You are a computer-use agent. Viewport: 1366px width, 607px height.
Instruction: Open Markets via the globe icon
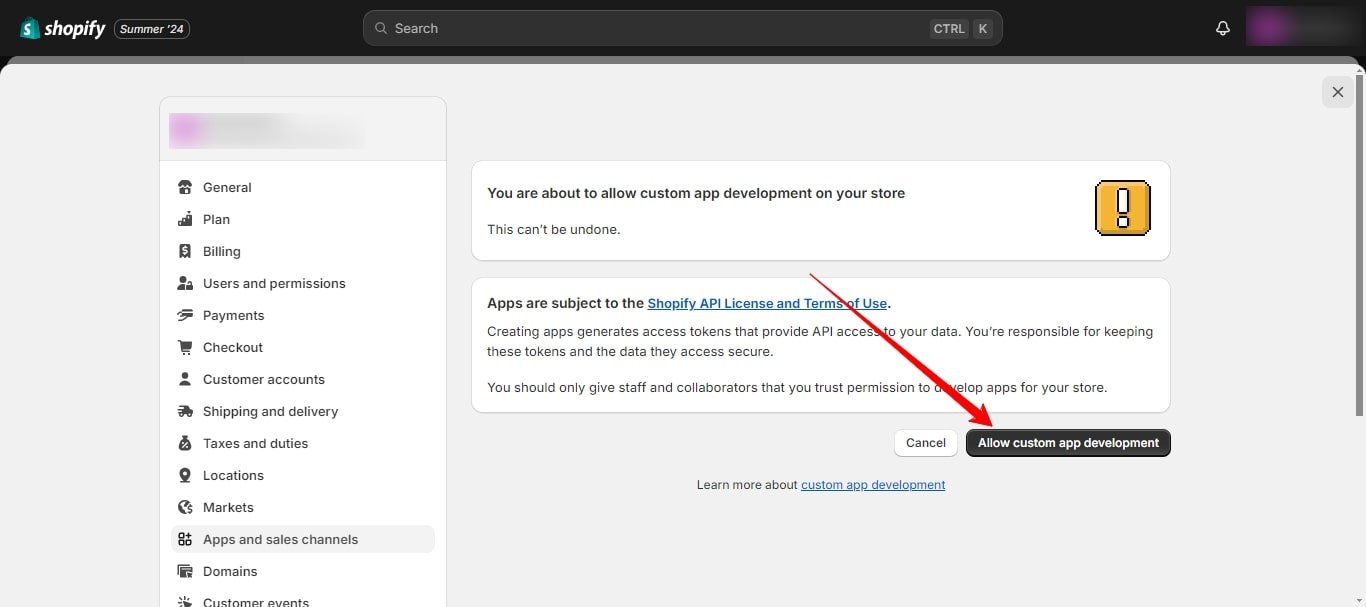pyautogui.click(x=185, y=507)
